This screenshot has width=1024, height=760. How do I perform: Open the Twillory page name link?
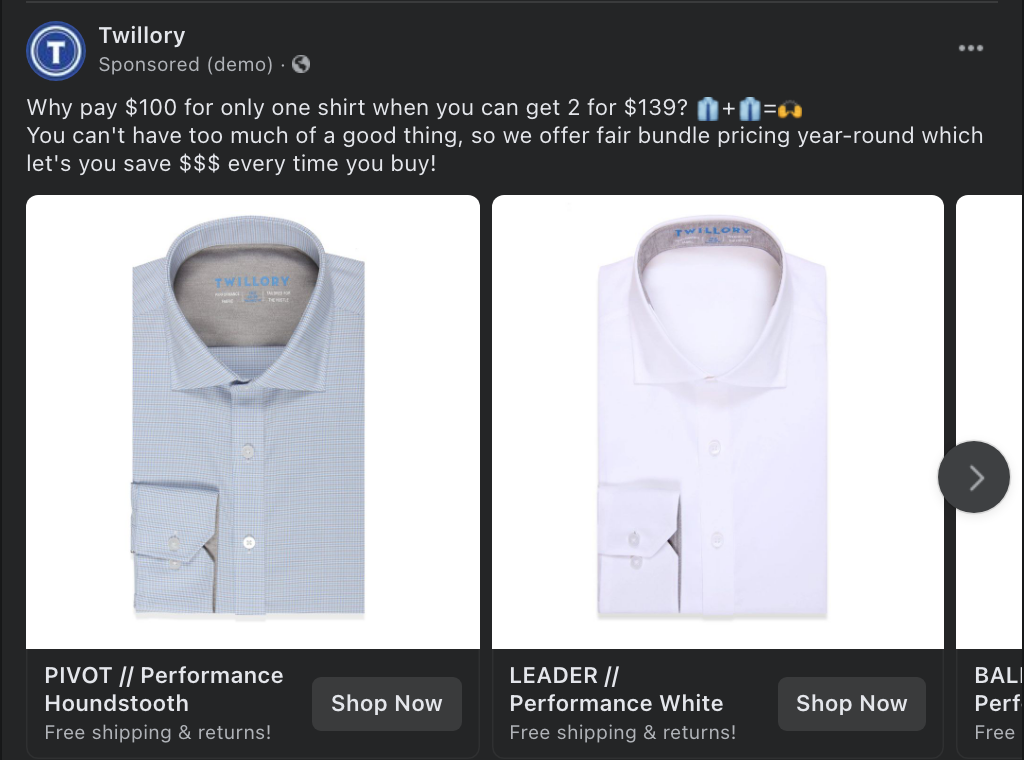tap(141, 35)
